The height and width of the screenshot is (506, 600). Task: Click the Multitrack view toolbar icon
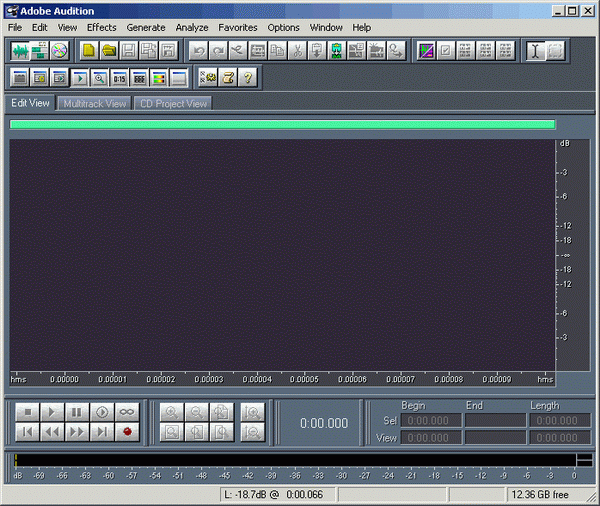click(x=39, y=51)
